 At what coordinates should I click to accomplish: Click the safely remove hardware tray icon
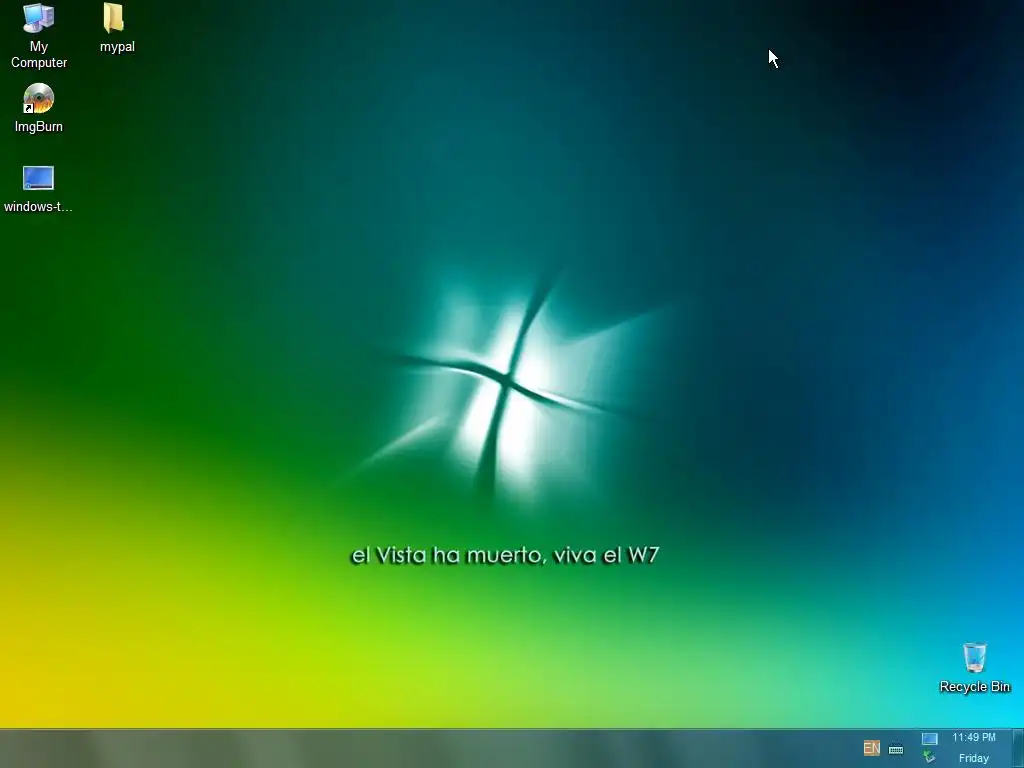pos(929,758)
